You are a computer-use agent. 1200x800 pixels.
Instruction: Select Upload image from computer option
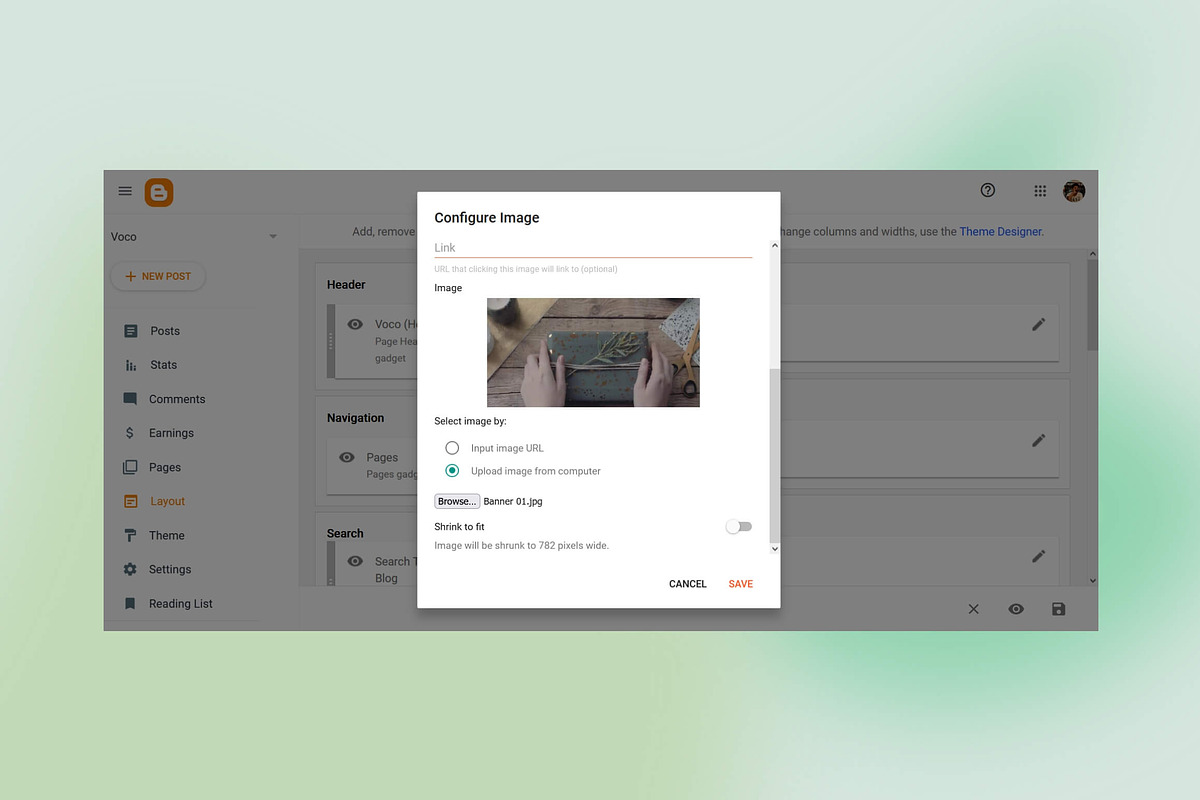click(452, 471)
